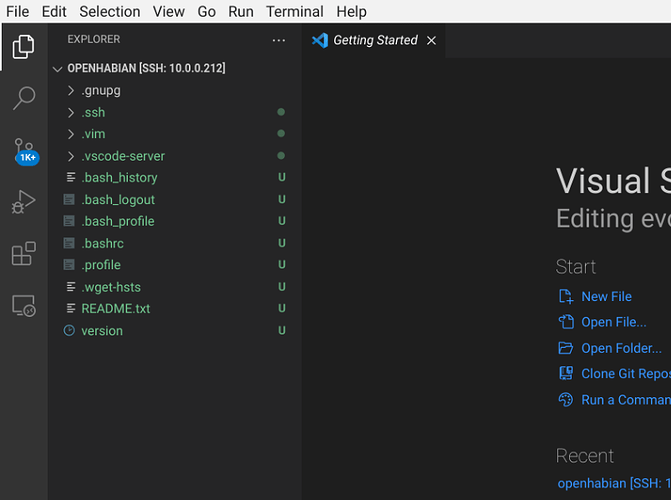The width and height of the screenshot is (671, 500).
Task: Open the Extensions view icon
Action: (x=24, y=253)
